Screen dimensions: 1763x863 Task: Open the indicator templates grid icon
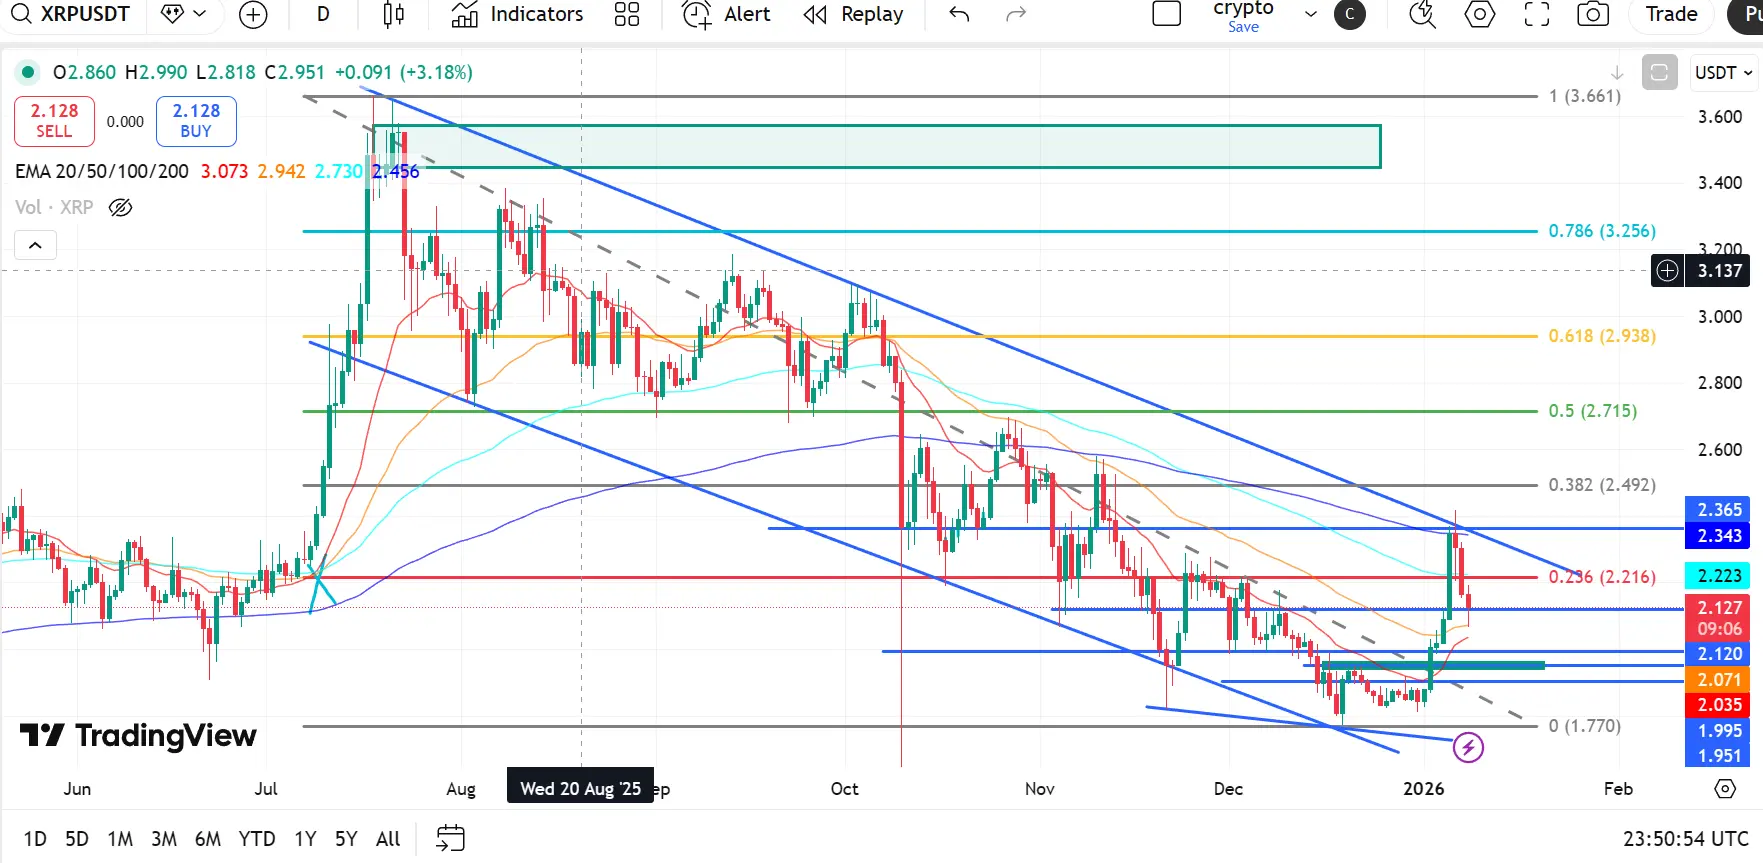click(627, 14)
